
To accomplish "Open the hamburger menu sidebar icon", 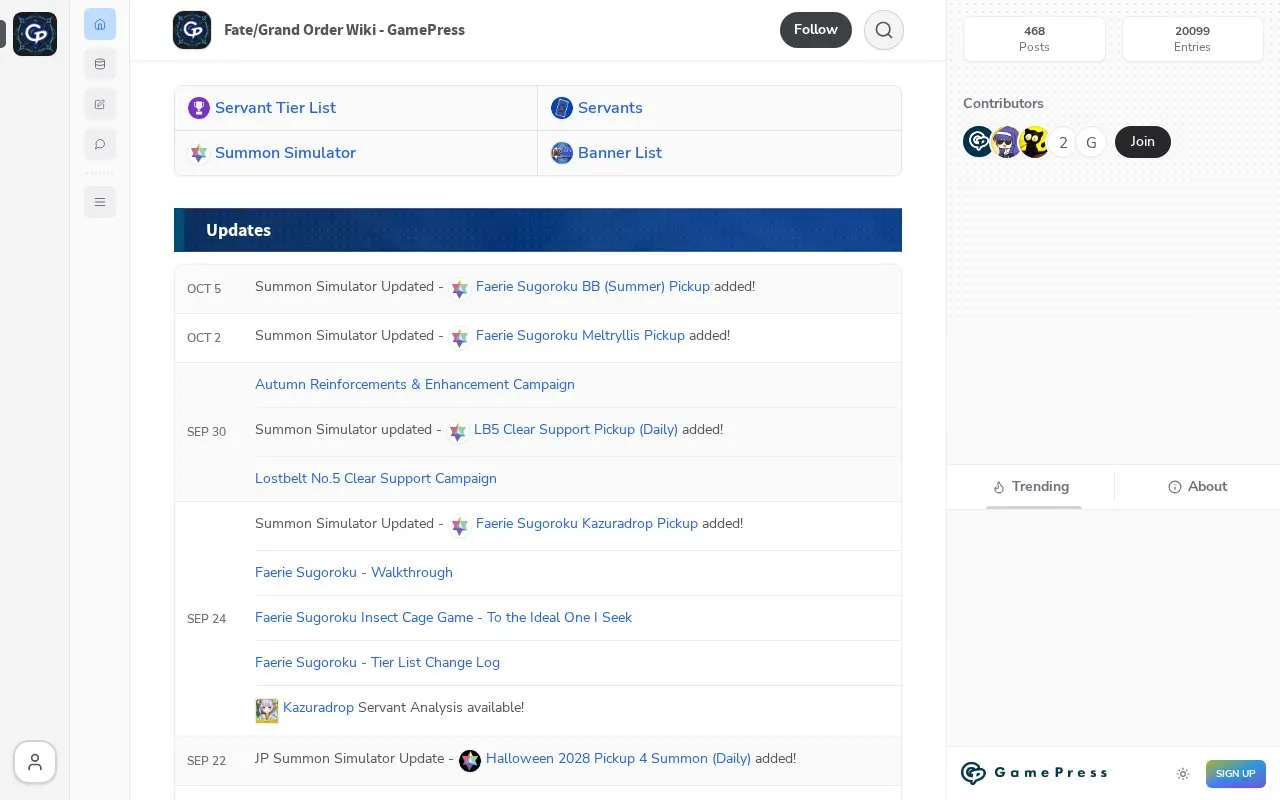I will coord(100,202).
